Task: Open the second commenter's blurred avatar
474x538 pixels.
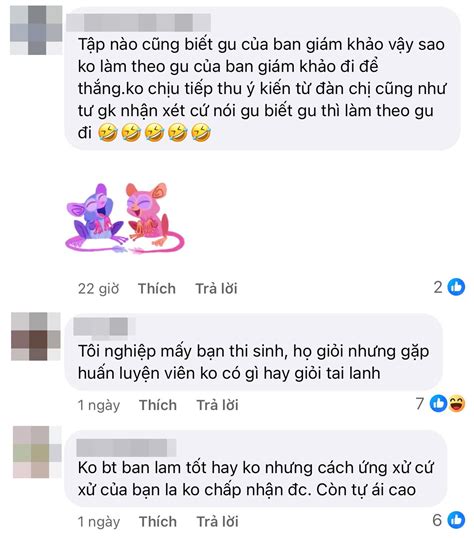Action: 36,336
